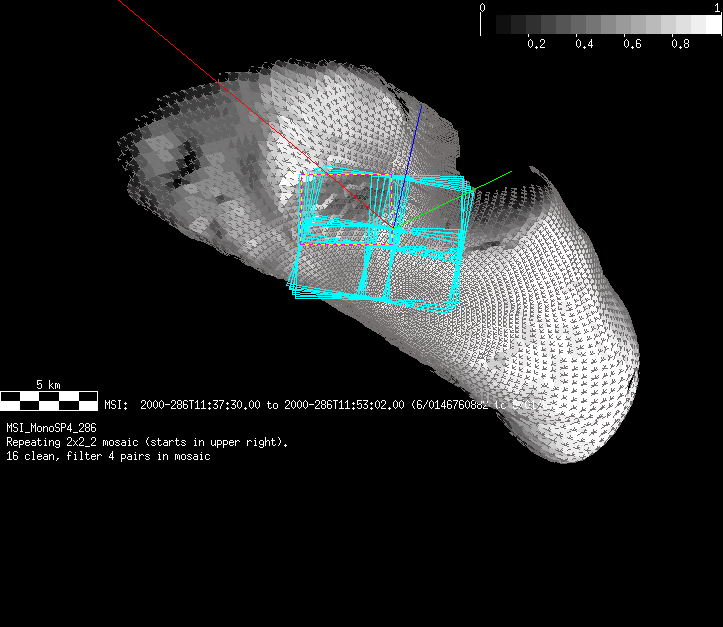
Task: Click the '16 clean, filter 4 pairs' line
Action: [x=108, y=456]
